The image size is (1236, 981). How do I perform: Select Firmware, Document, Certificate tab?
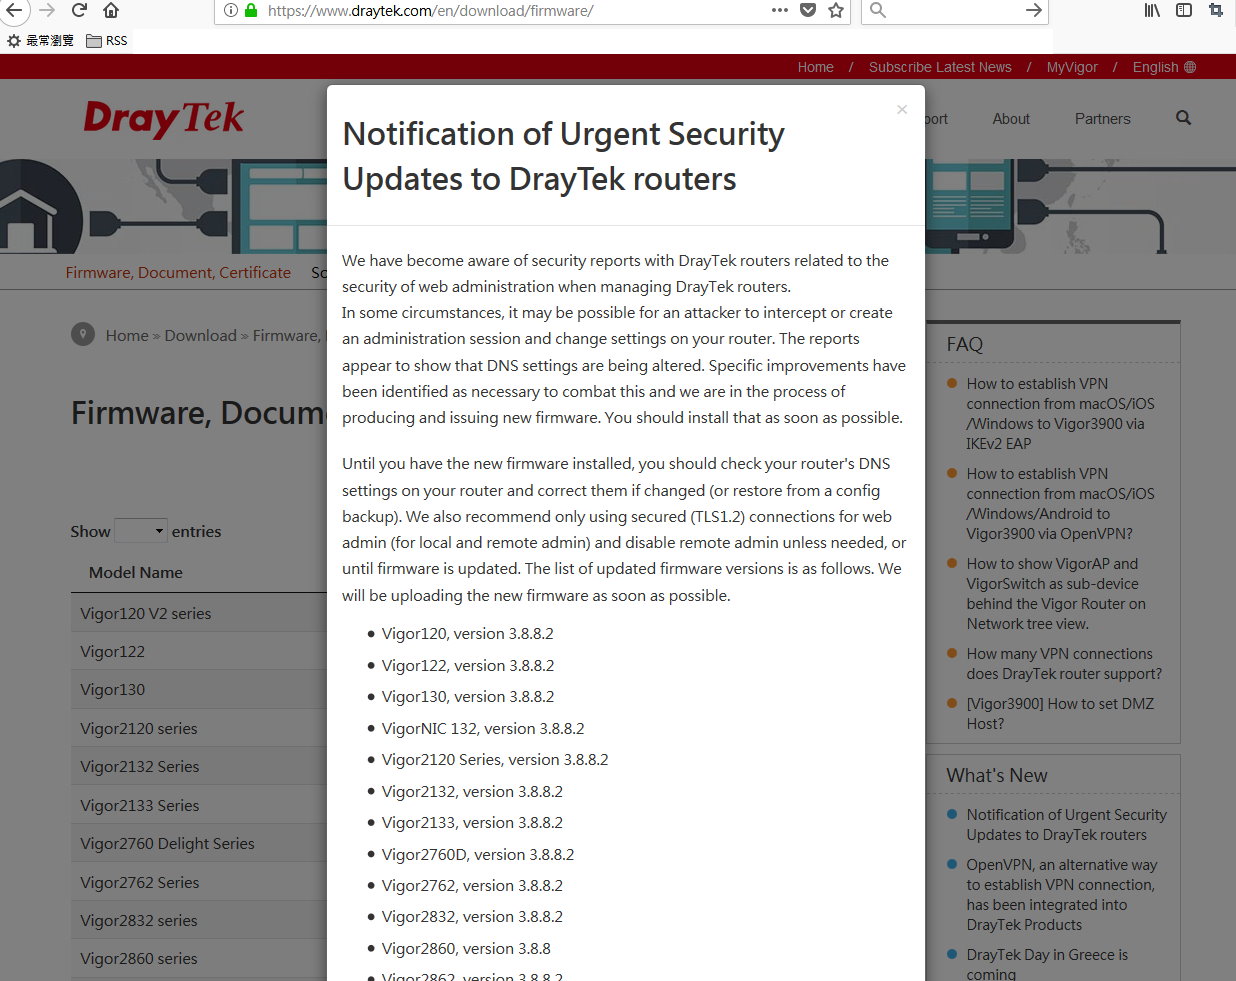(178, 272)
